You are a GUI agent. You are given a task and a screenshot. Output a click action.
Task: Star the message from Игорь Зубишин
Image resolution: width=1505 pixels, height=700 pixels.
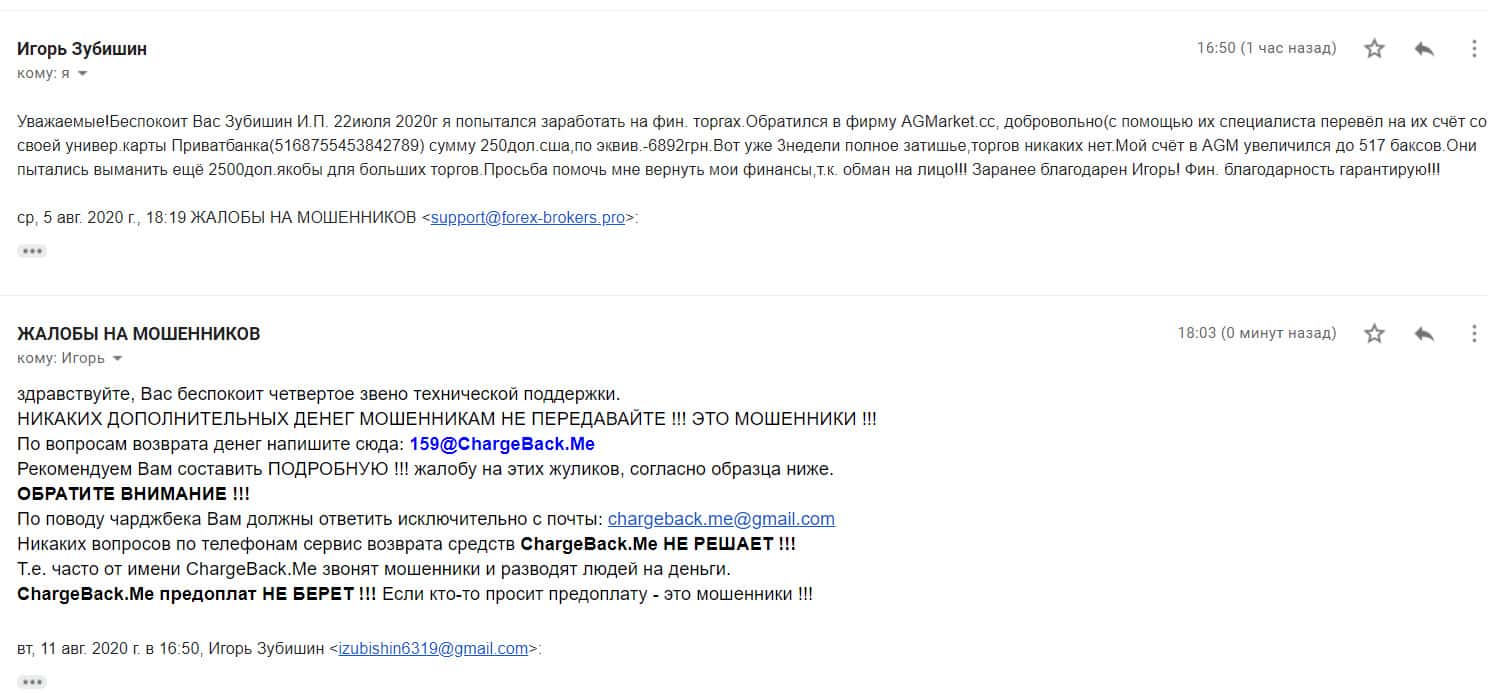coord(1375,48)
